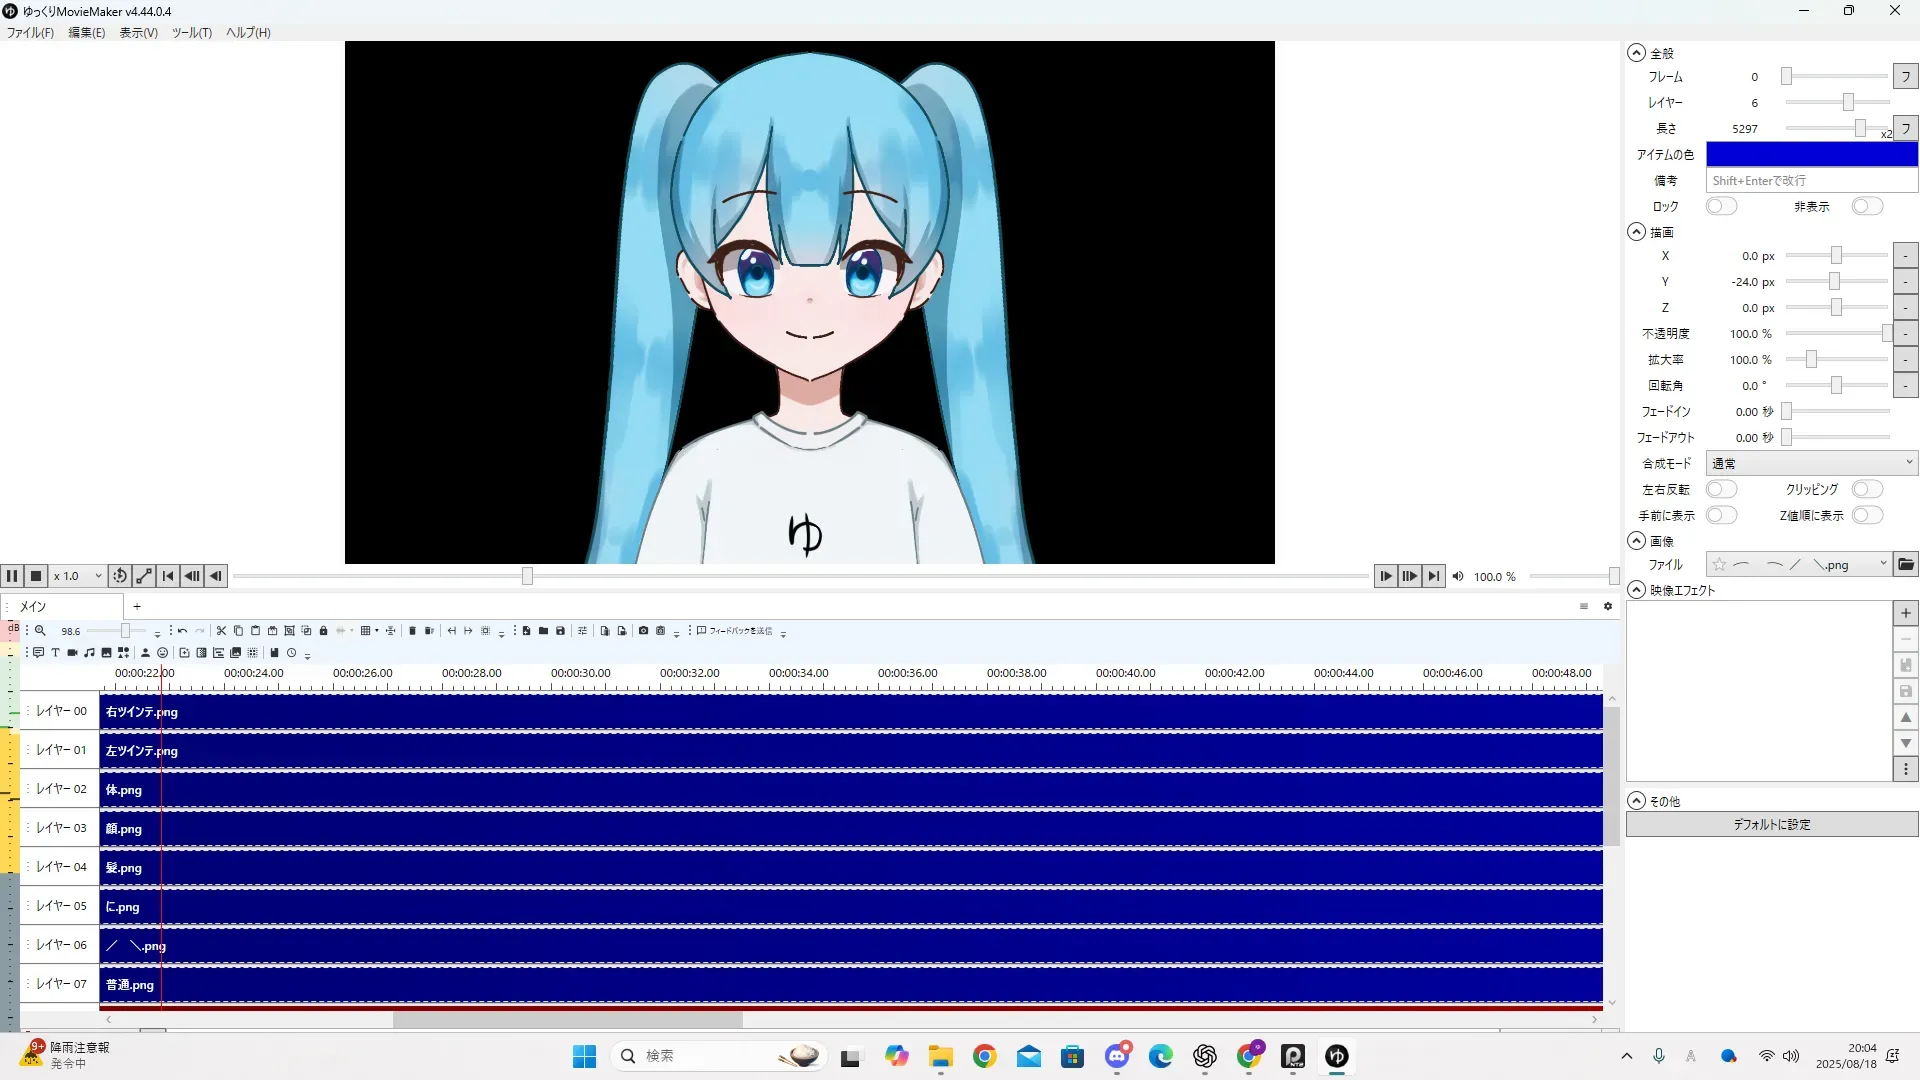The image size is (1920, 1080).
Task: Click the audio note add-item icon
Action: (89, 653)
